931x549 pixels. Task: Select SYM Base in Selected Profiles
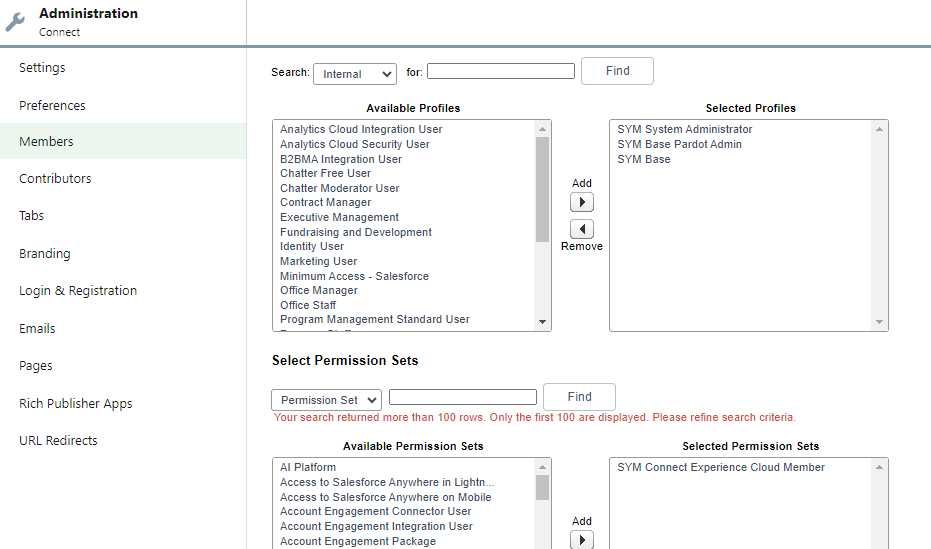tap(644, 159)
